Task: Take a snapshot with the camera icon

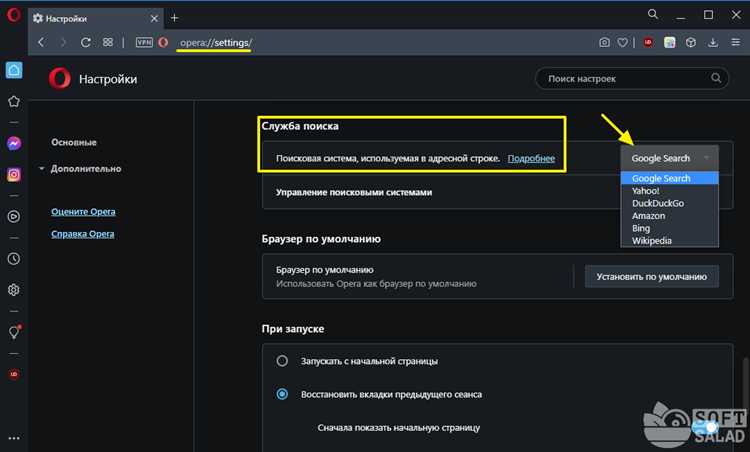Action: 604,43
